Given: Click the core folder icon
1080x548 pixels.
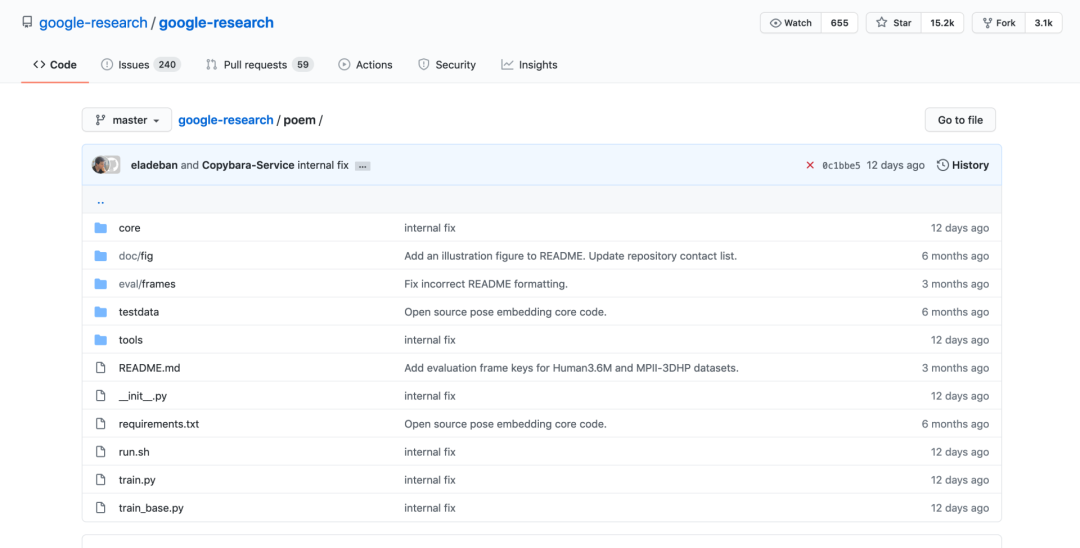Looking at the screenshot, I should pyautogui.click(x=100, y=228).
